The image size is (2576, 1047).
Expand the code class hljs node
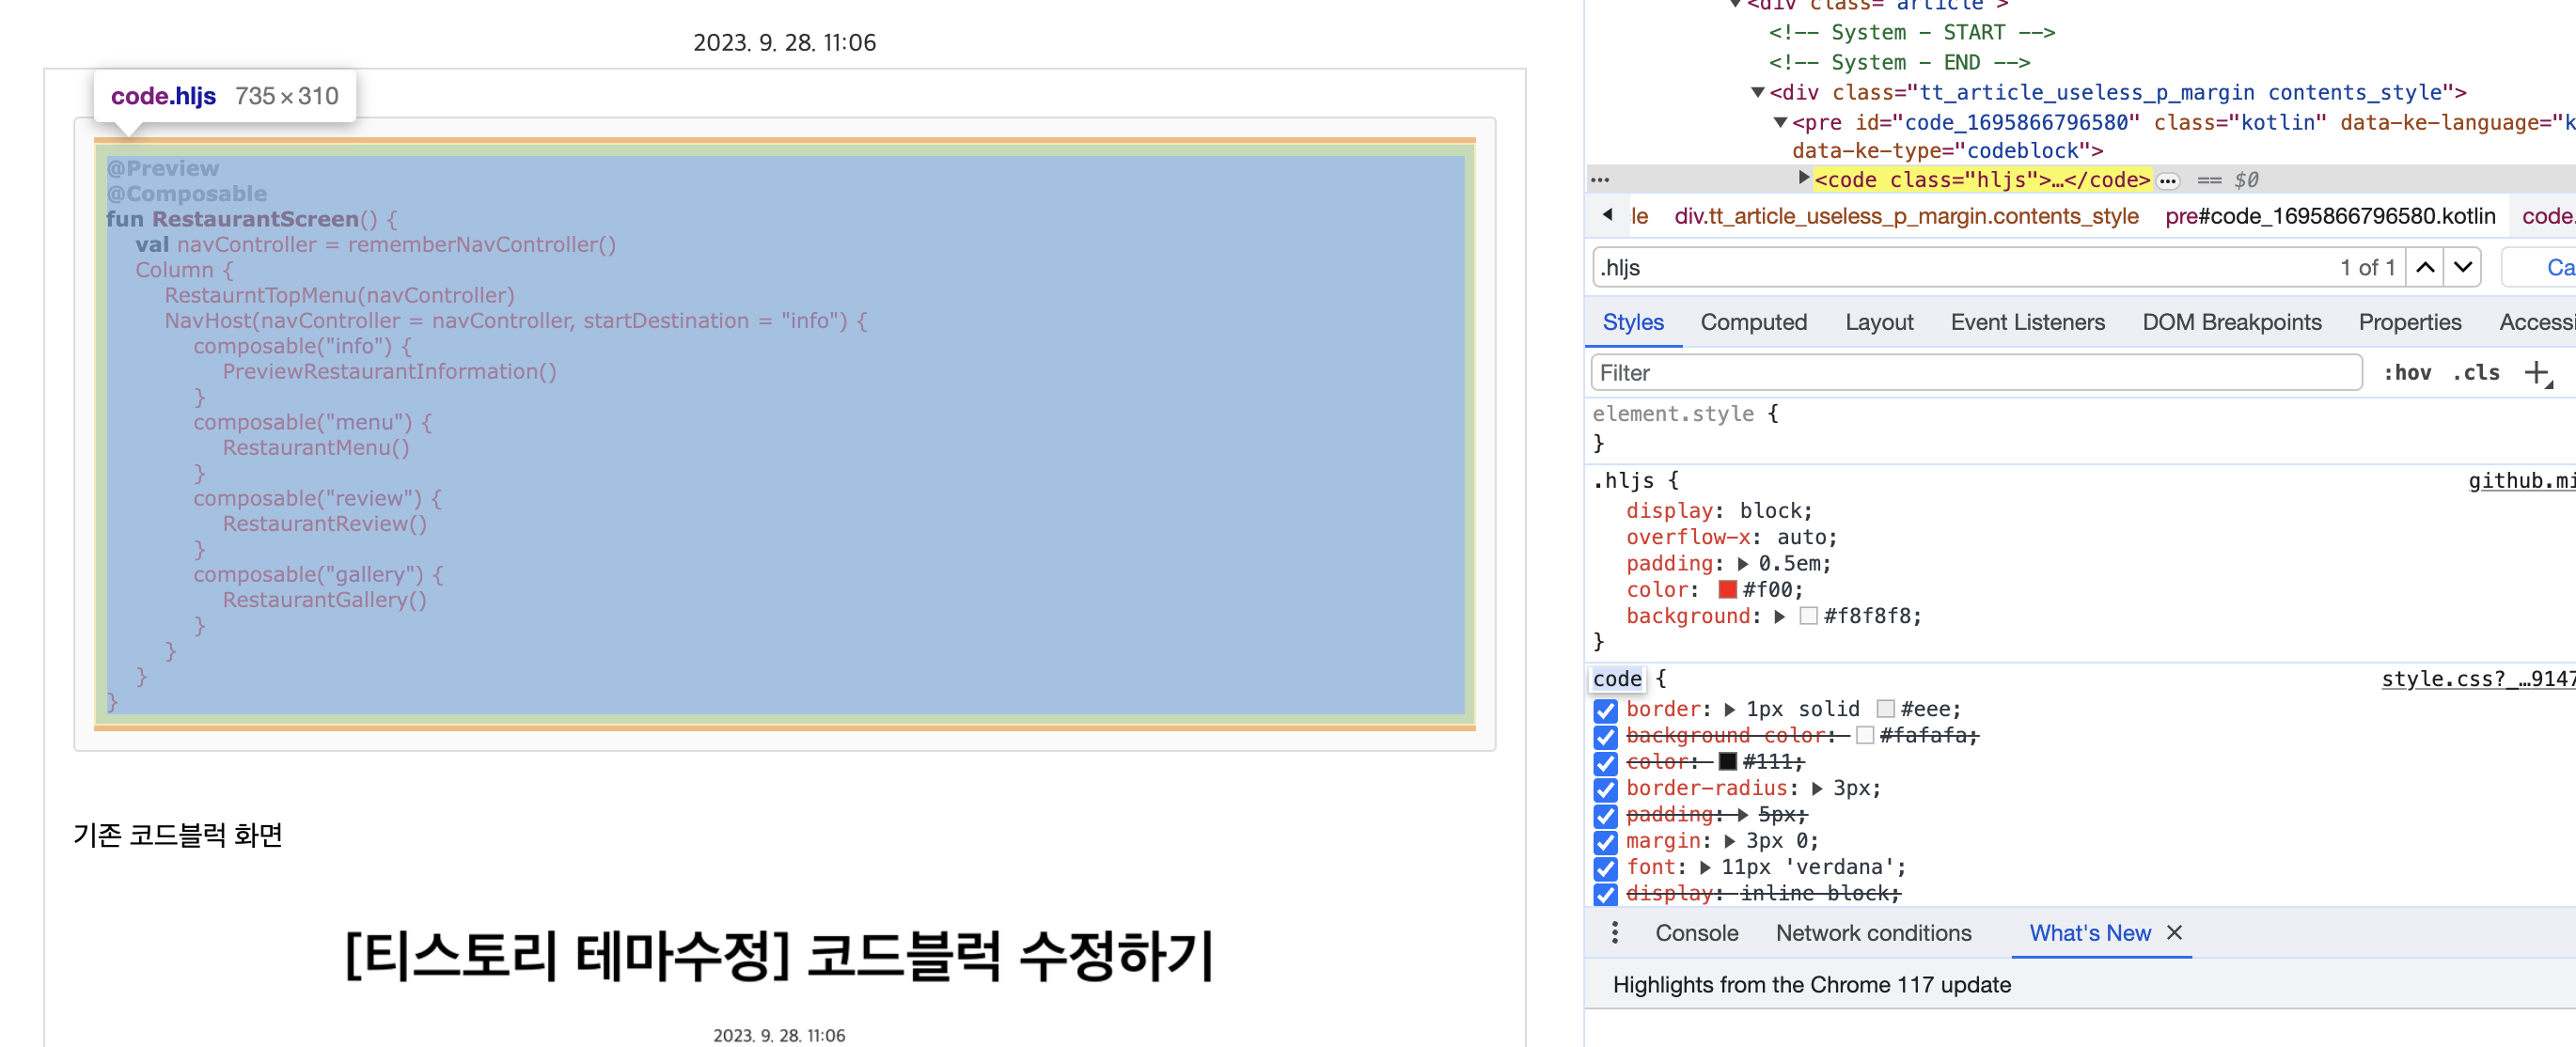click(1803, 178)
